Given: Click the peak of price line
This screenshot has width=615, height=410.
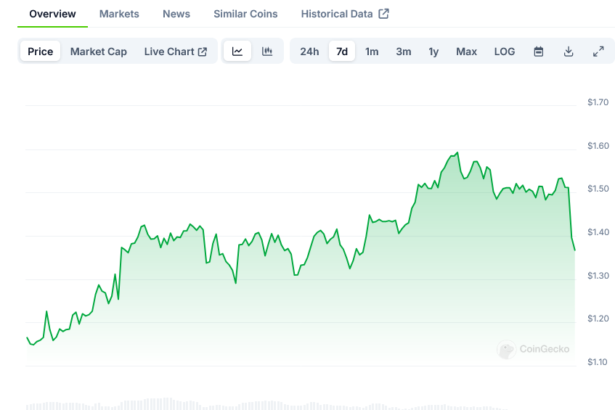Looking at the screenshot, I should pyautogui.click(x=457, y=154).
